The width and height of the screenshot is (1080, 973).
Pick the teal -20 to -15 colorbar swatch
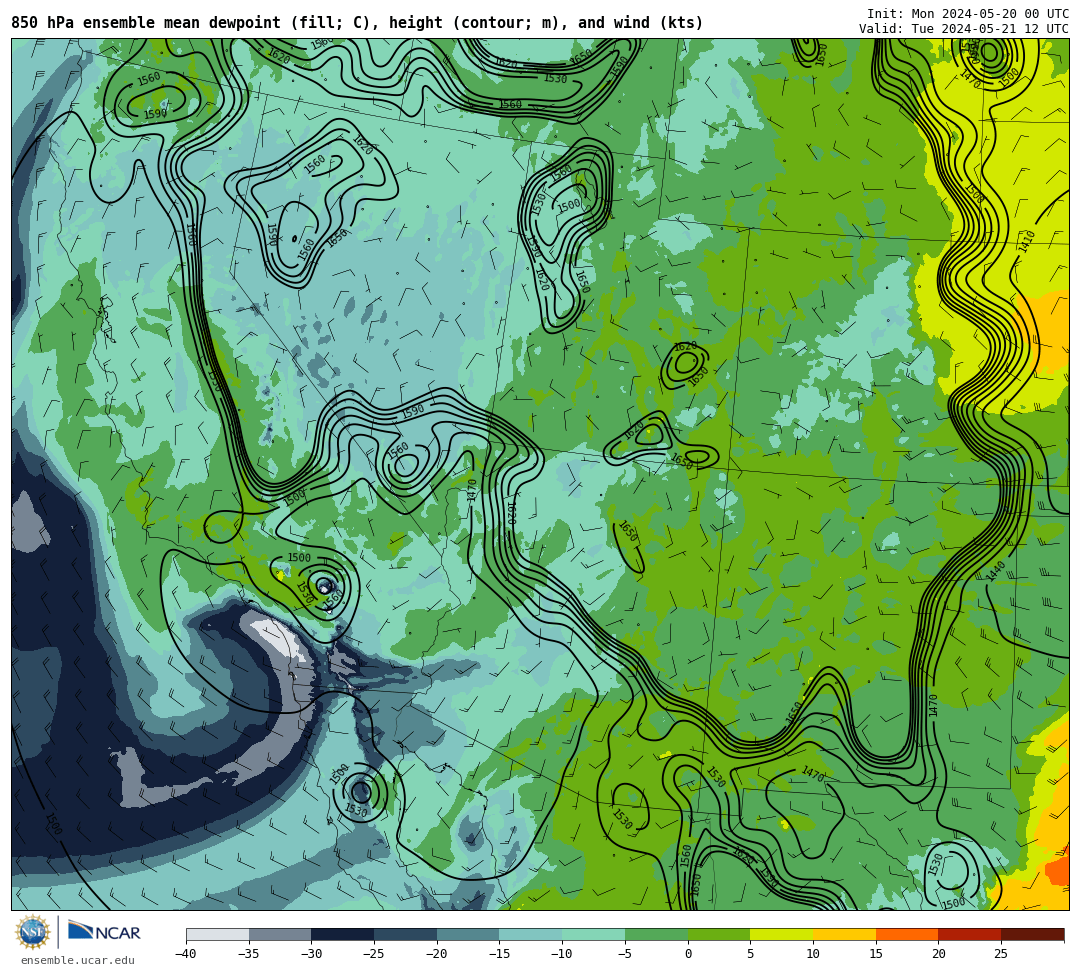[x=468, y=934]
